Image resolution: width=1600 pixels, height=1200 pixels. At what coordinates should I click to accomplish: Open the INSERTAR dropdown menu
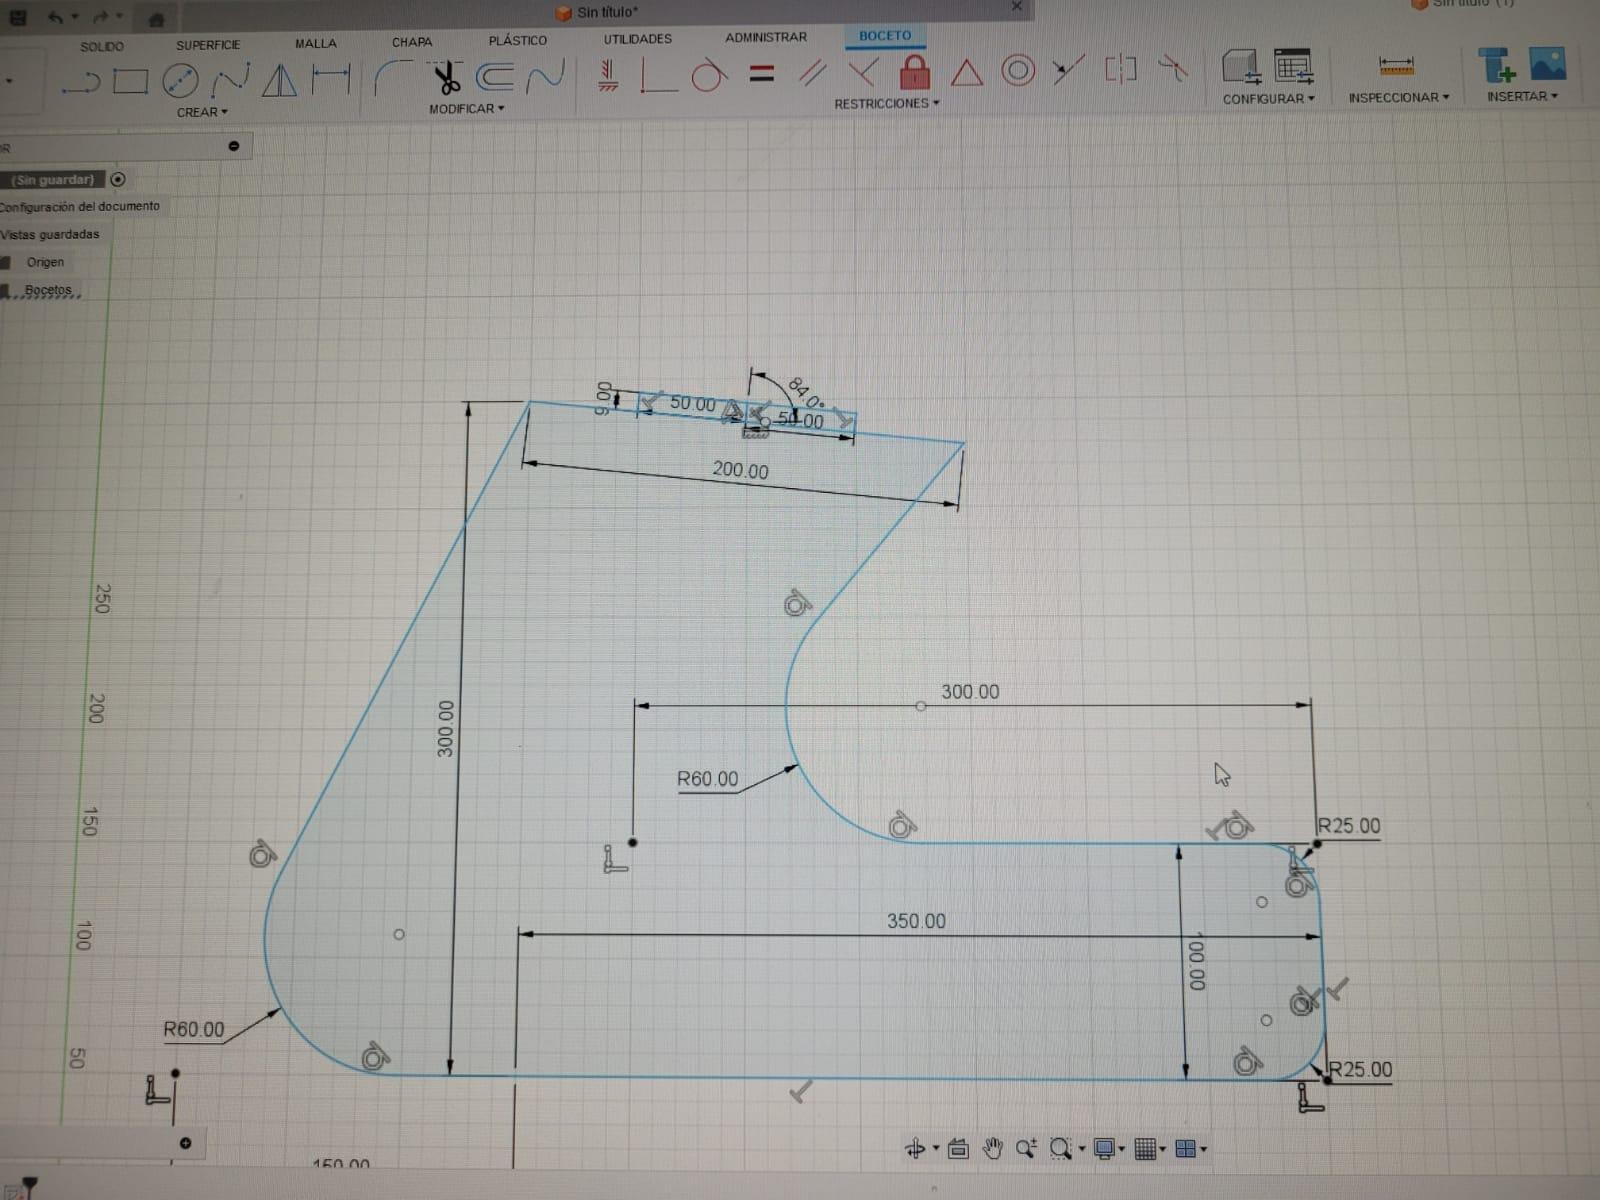(1522, 96)
